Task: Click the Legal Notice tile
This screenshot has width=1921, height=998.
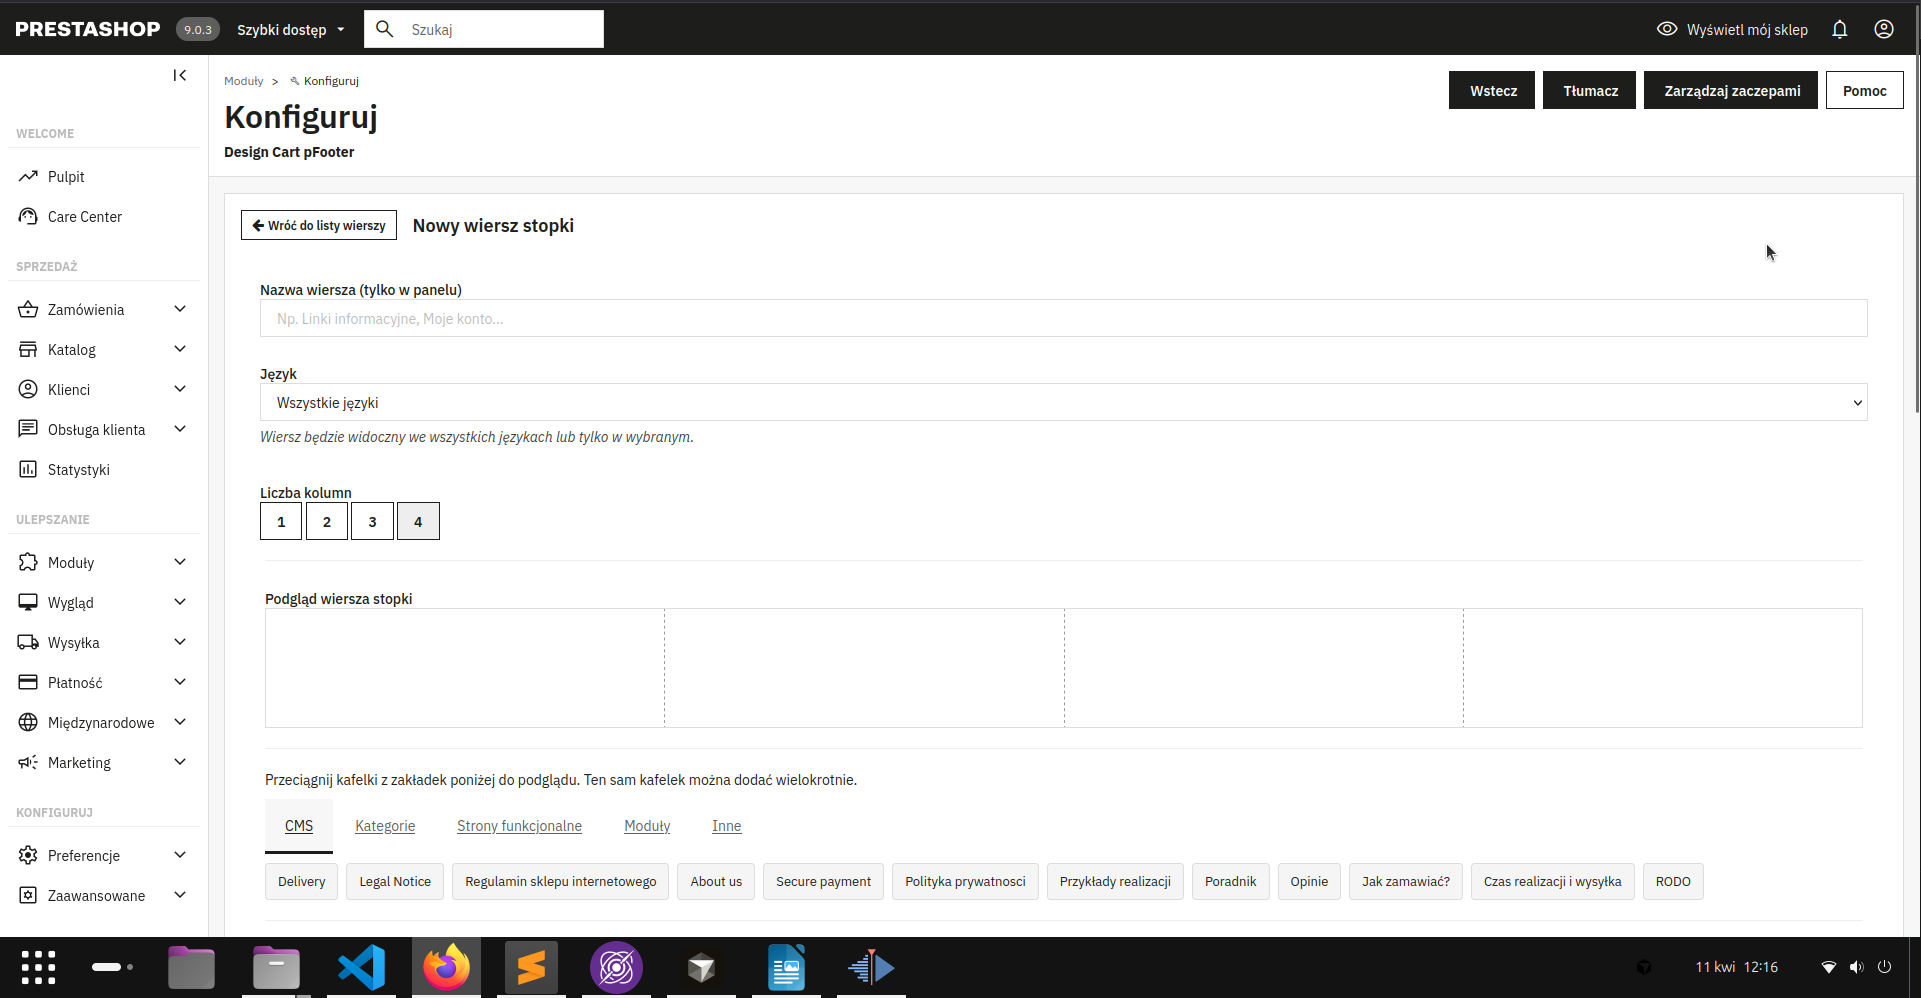Action: (x=395, y=881)
